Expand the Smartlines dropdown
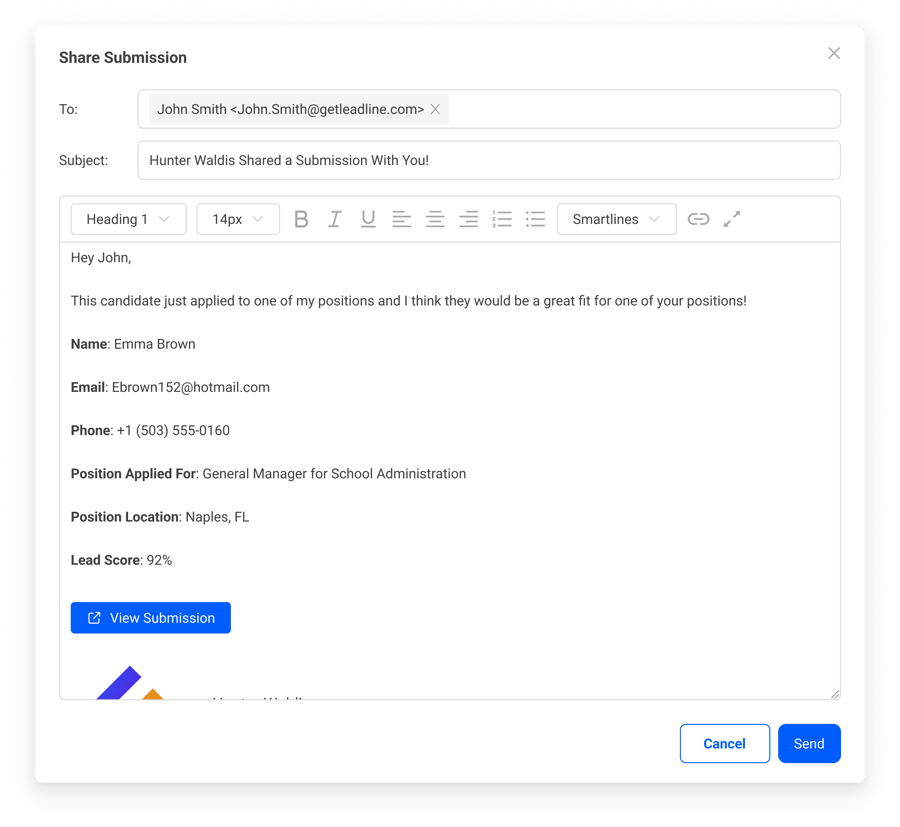Image resolution: width=900 pixels, height=827 pixels. [616, 219]
